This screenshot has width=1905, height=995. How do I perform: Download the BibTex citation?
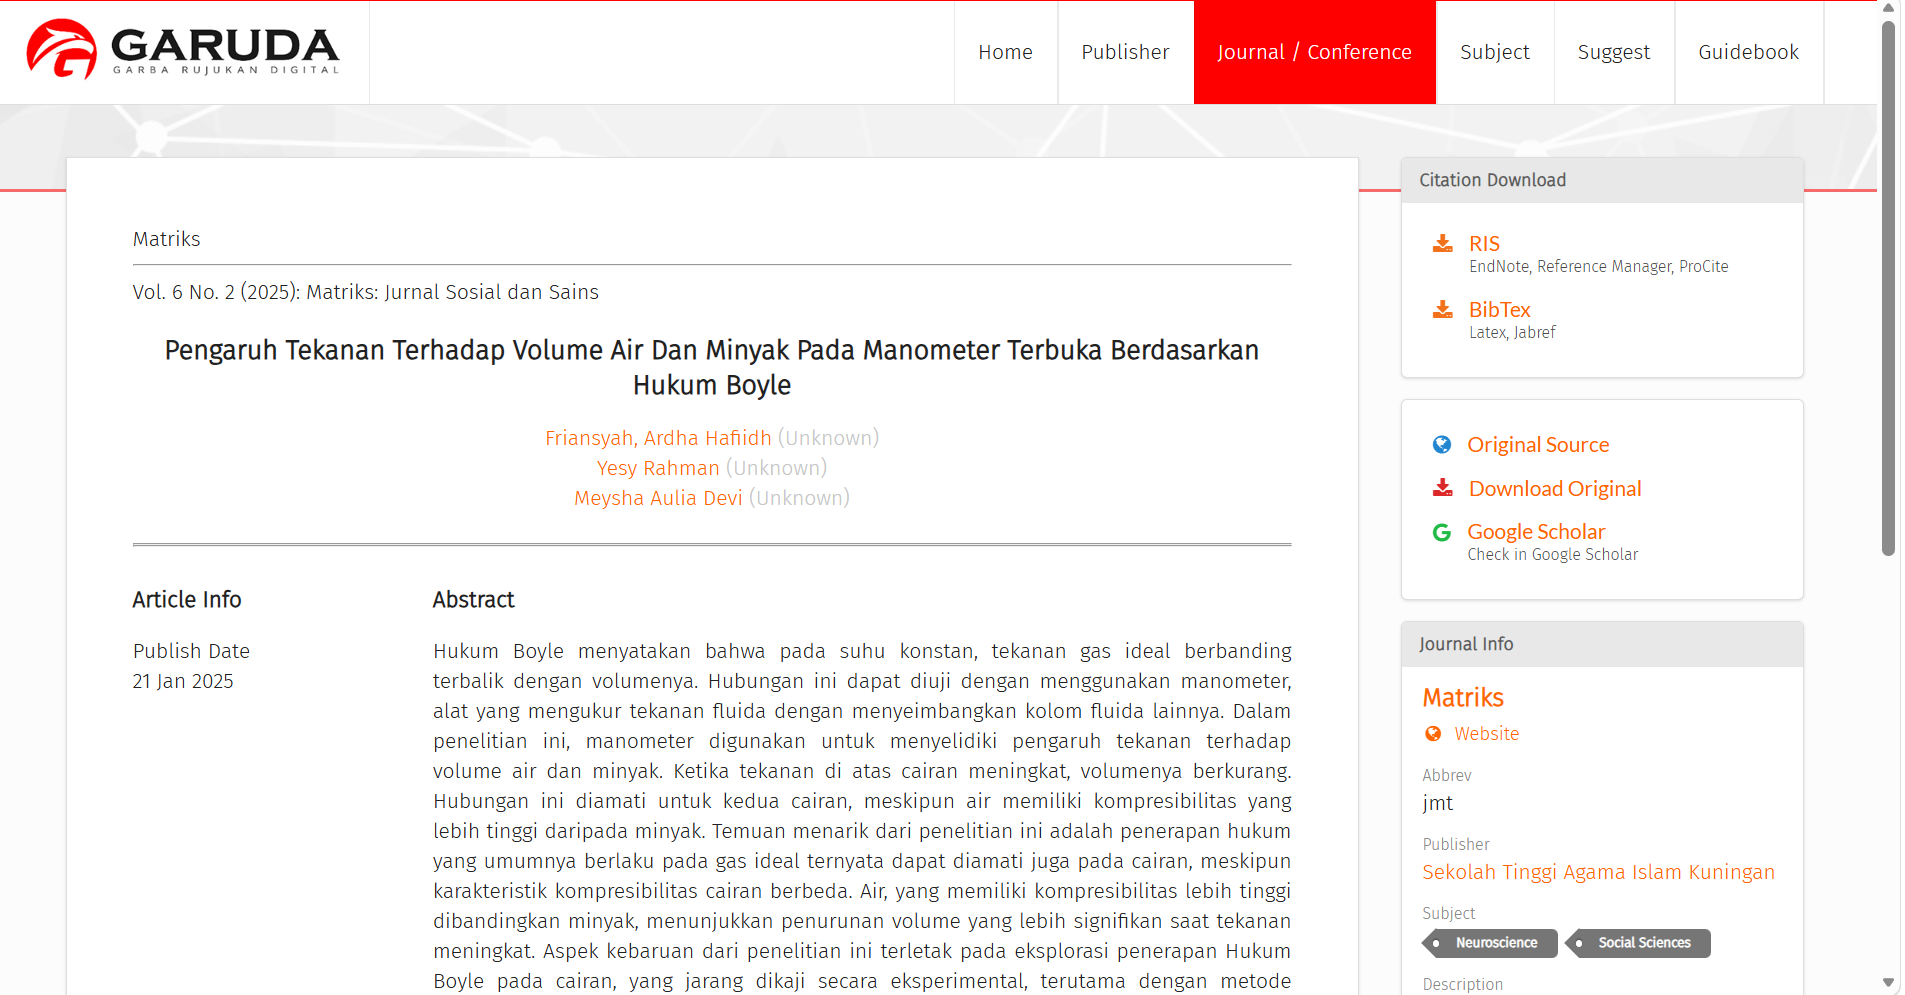click(x=1499, y=309)
